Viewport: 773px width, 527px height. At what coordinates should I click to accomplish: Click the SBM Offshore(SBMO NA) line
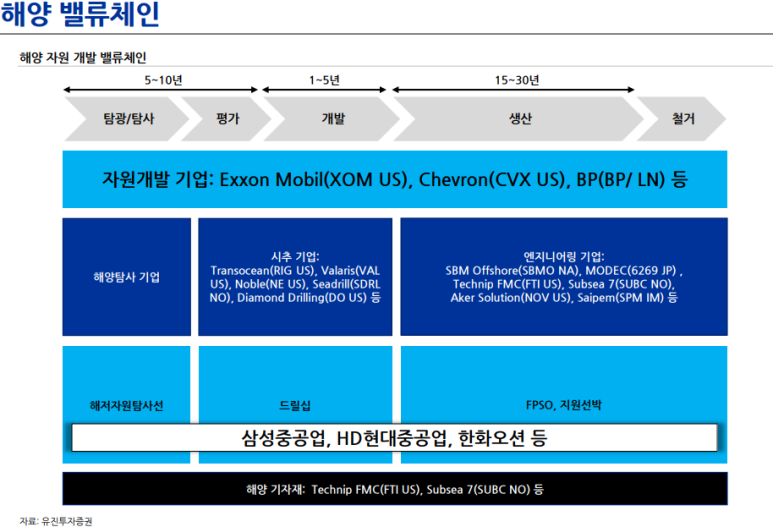pos(564,270)
